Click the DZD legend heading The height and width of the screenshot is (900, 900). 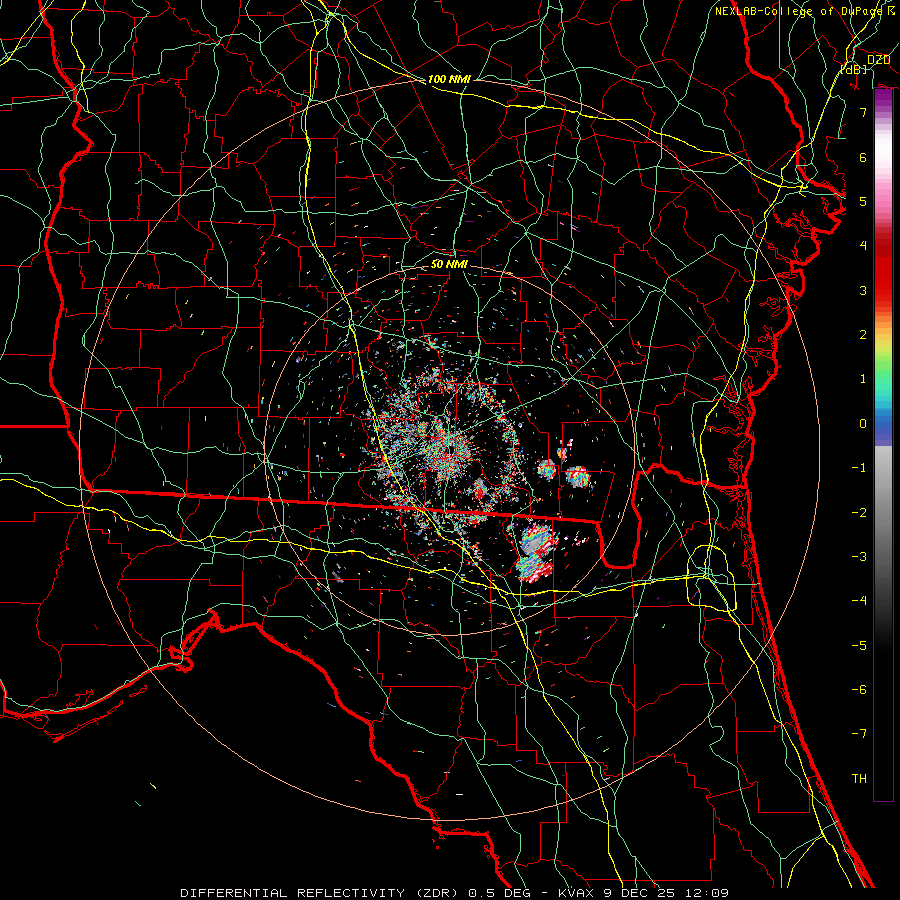point(878,60)
